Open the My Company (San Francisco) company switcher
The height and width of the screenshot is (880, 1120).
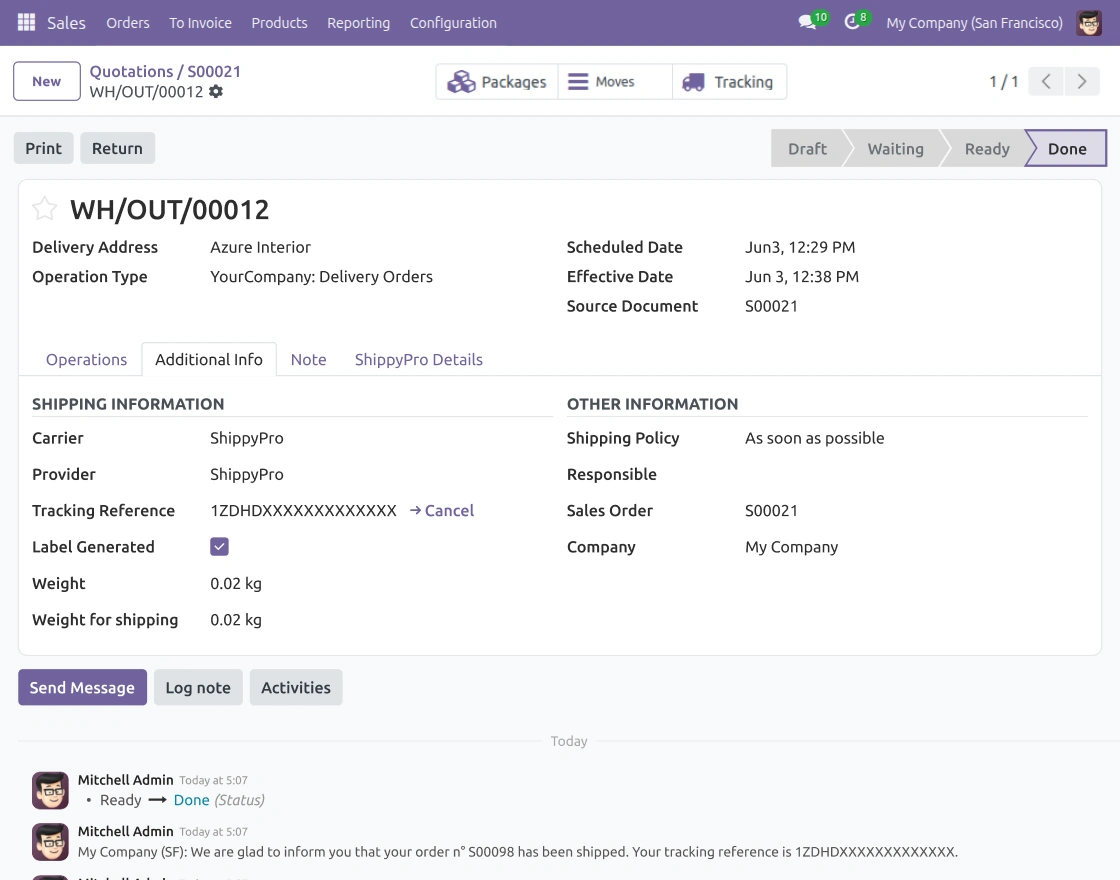tap(974, 23)
